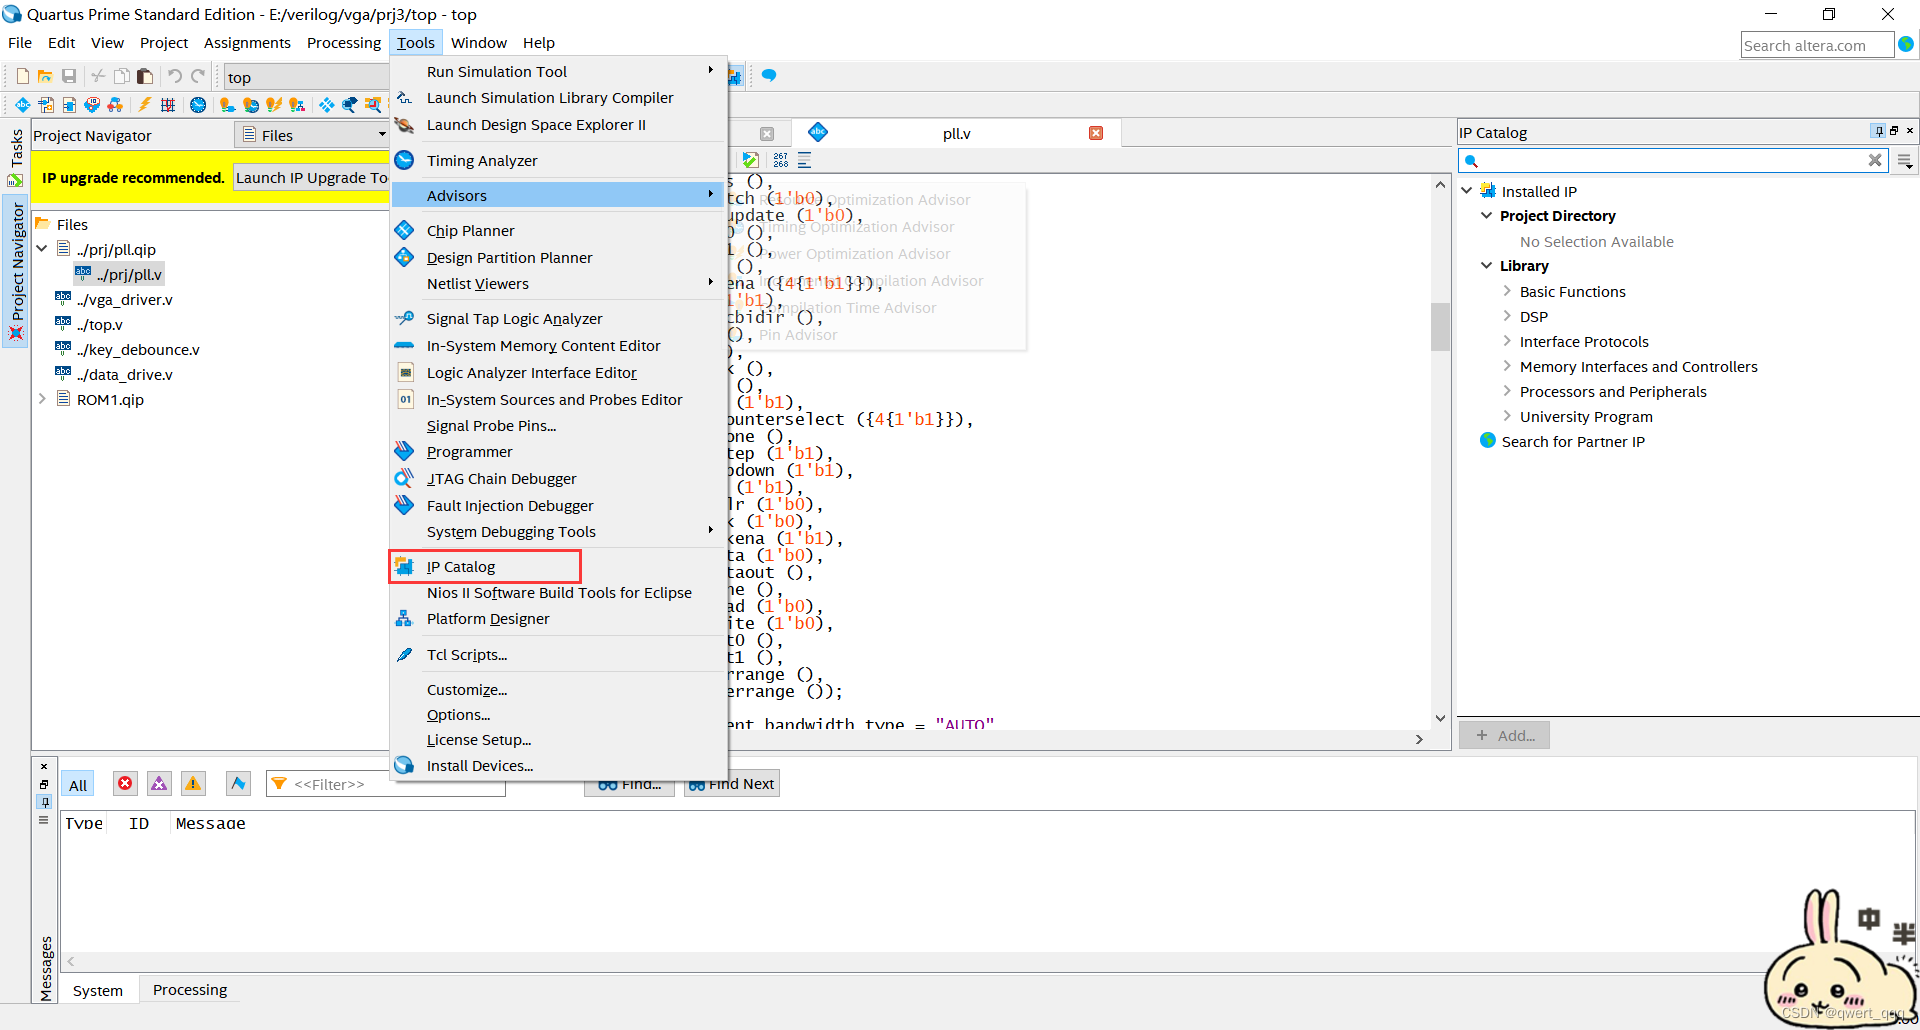This screenshot has width=1920, height=1030.
Task: Select ../key_debounce.v file
Action: [138, 349]
